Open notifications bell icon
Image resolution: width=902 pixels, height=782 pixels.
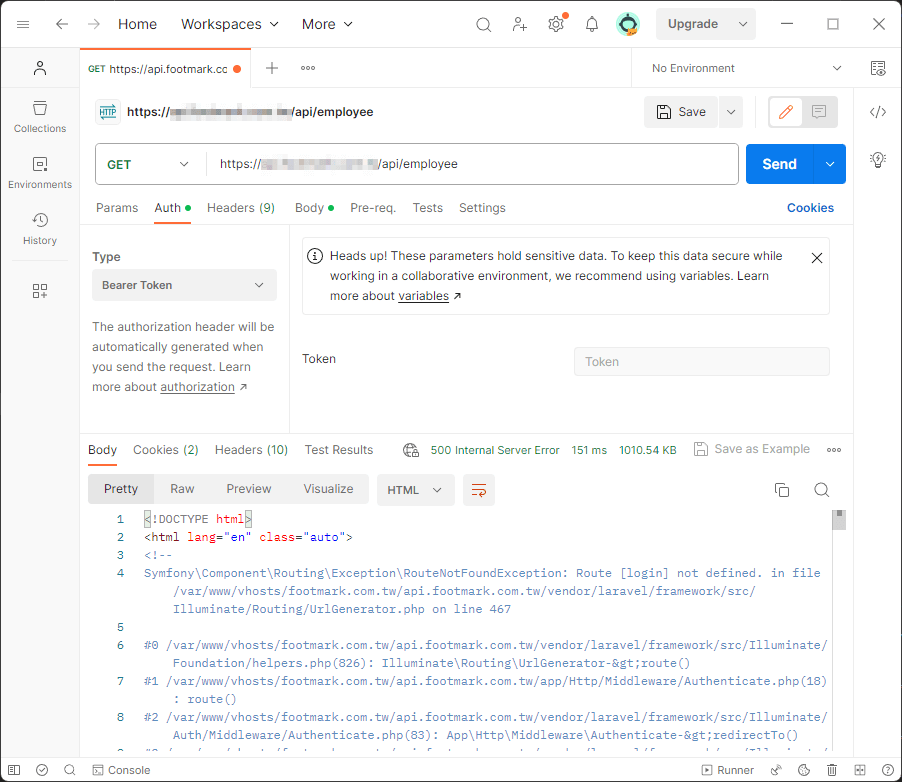(592, 24)
